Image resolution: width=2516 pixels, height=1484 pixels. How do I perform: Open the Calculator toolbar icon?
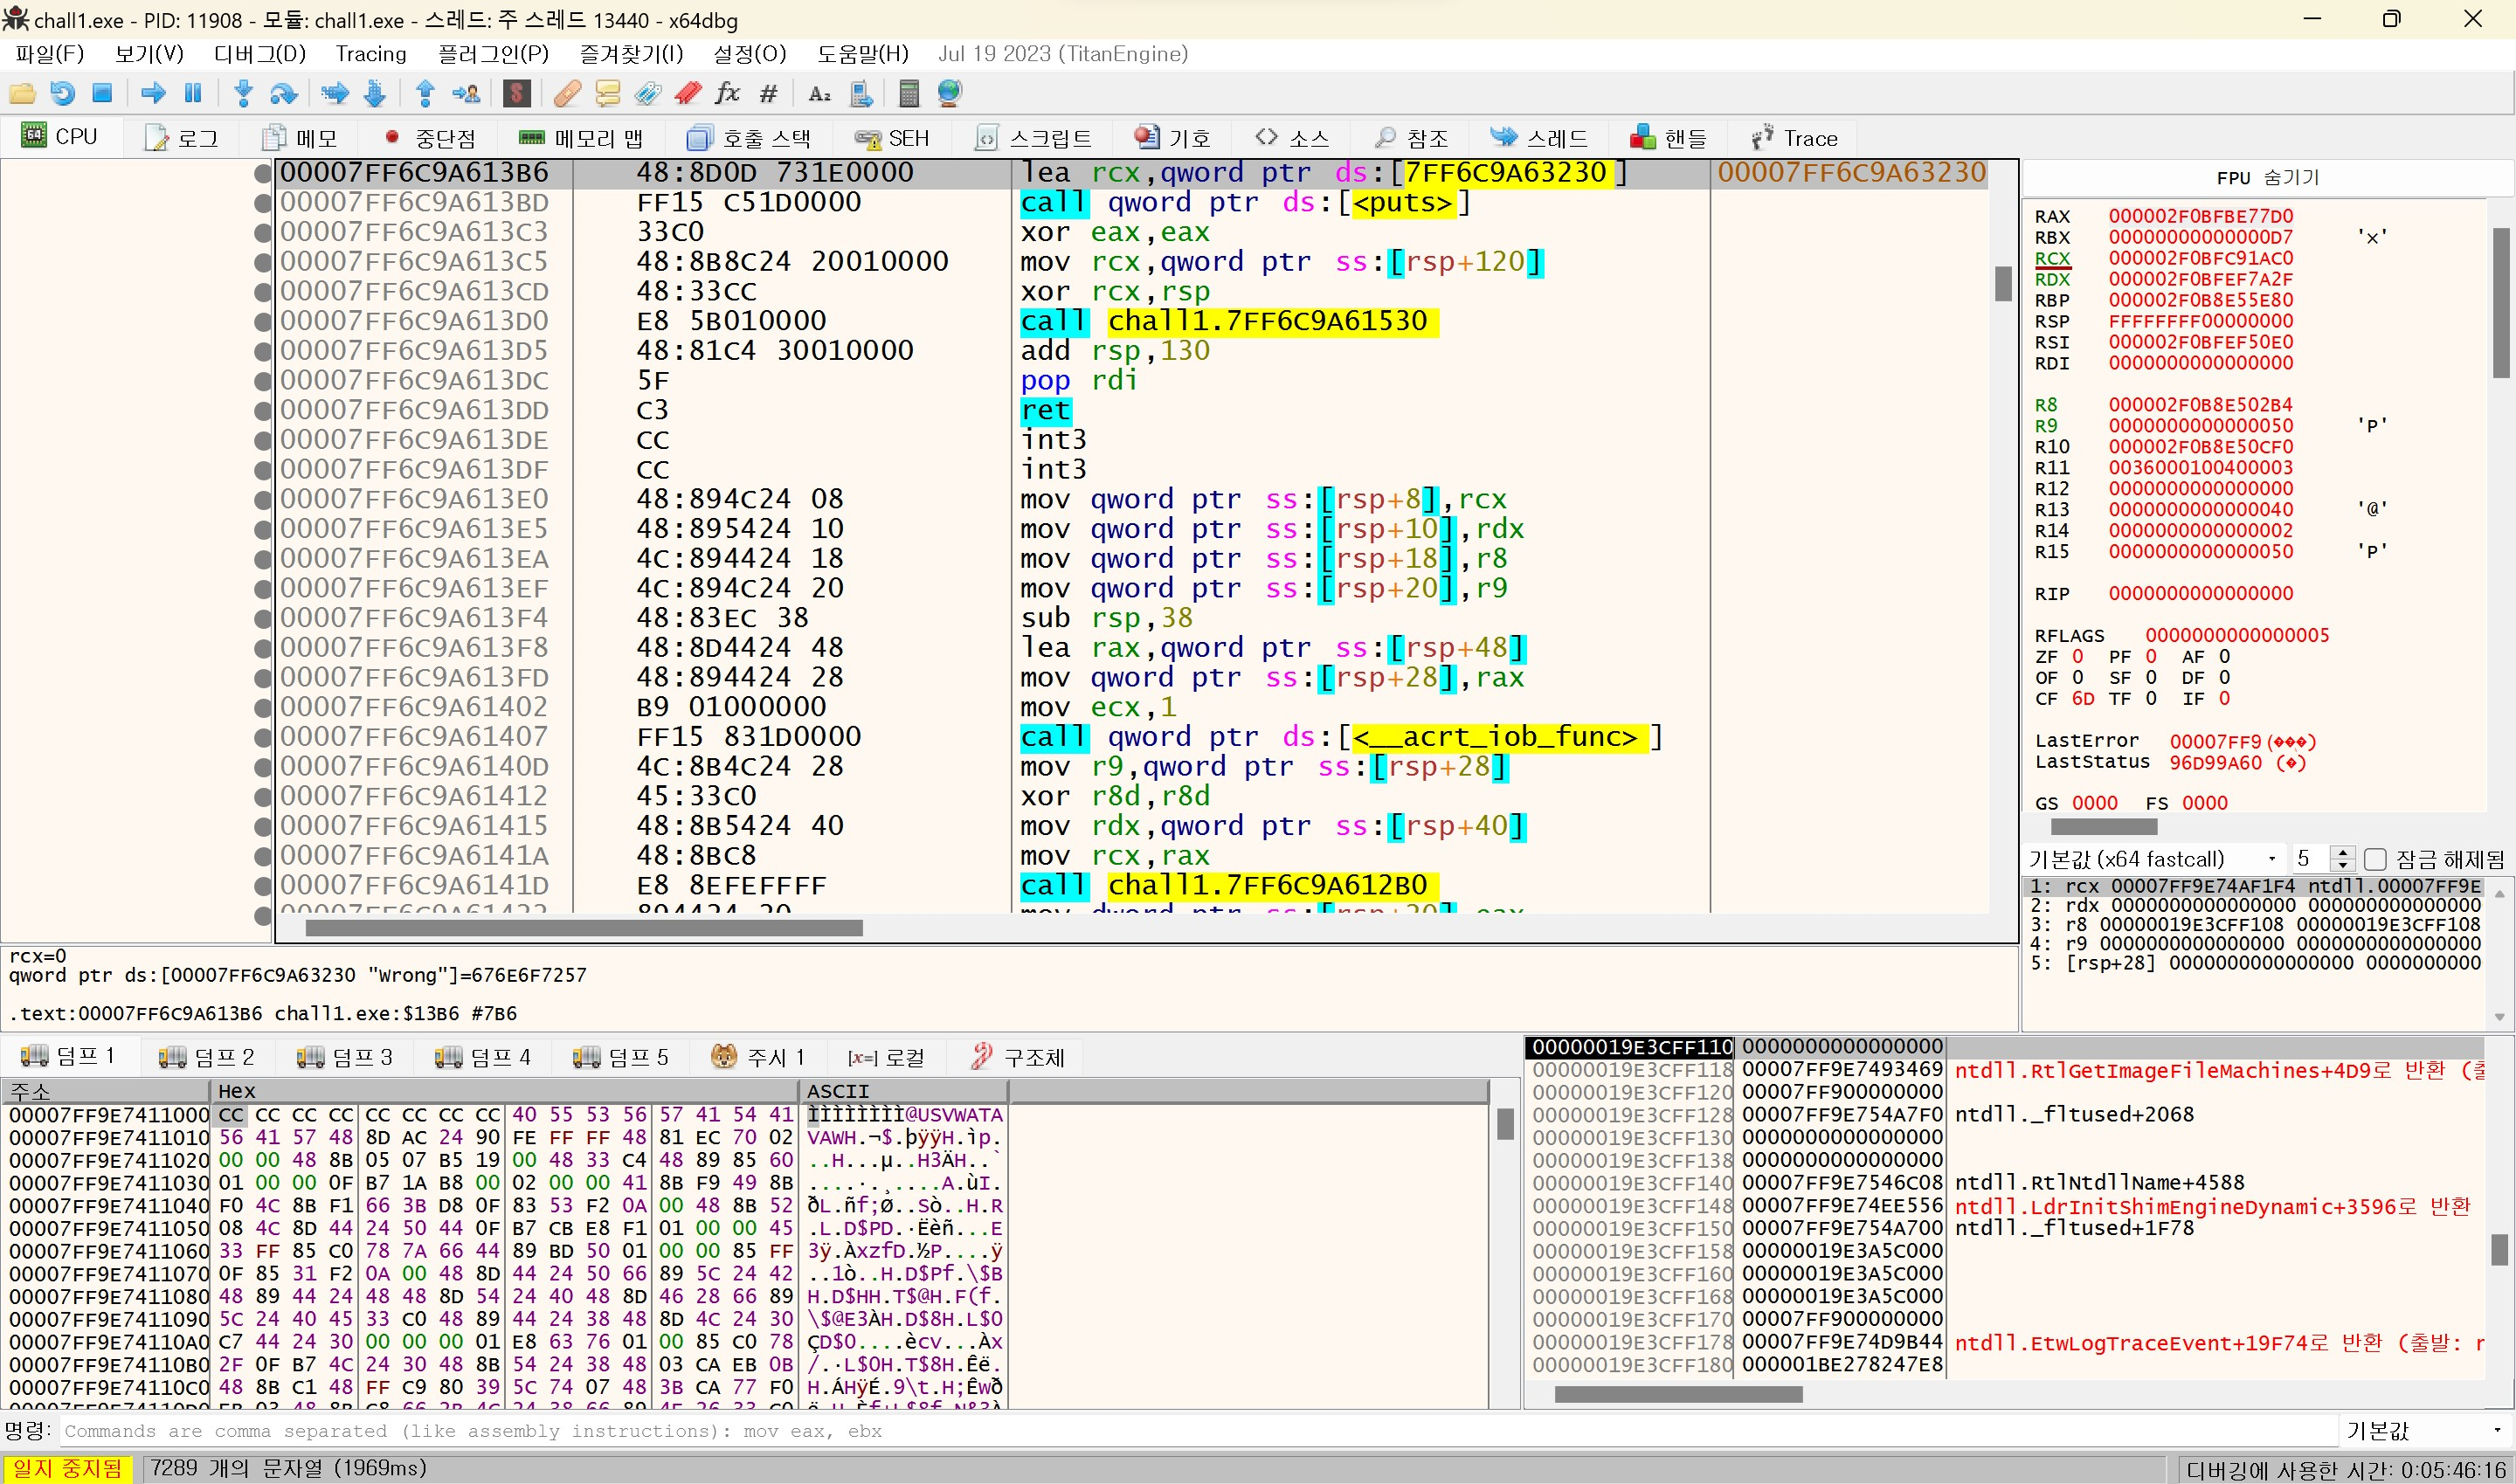coord(908,94)
